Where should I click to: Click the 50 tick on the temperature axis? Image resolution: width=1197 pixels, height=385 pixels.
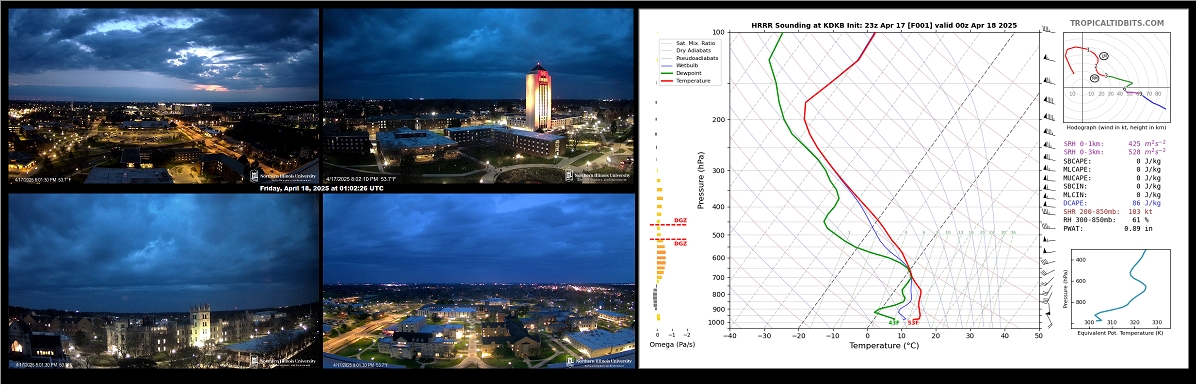point(1038,335)
